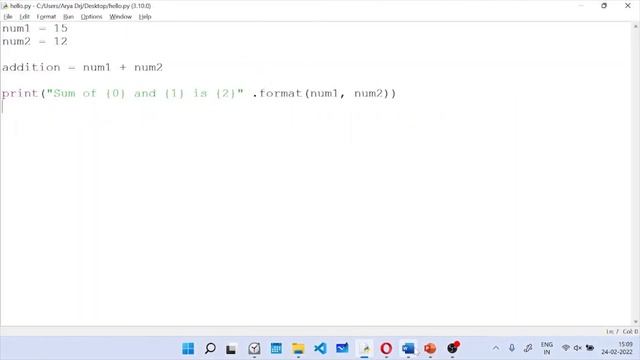Click the muted volume icon
Viewport: 640px width, 360px height.
pos(578,348)
